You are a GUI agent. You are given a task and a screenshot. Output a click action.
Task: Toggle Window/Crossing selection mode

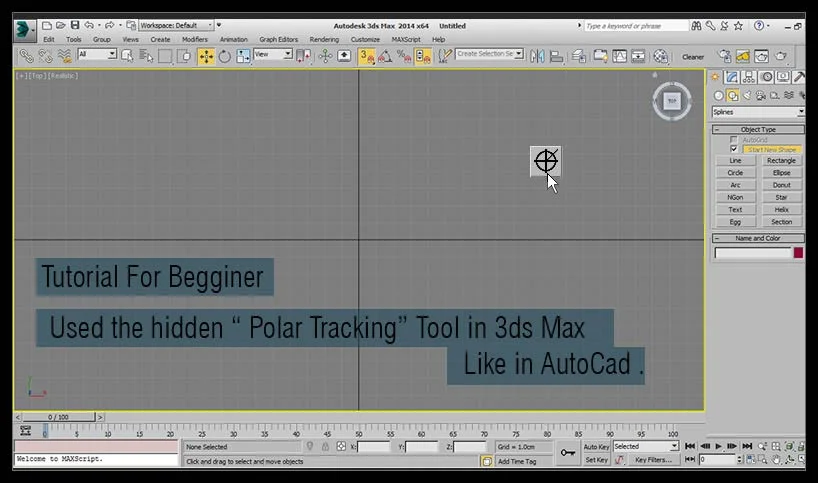click(184, 56)
